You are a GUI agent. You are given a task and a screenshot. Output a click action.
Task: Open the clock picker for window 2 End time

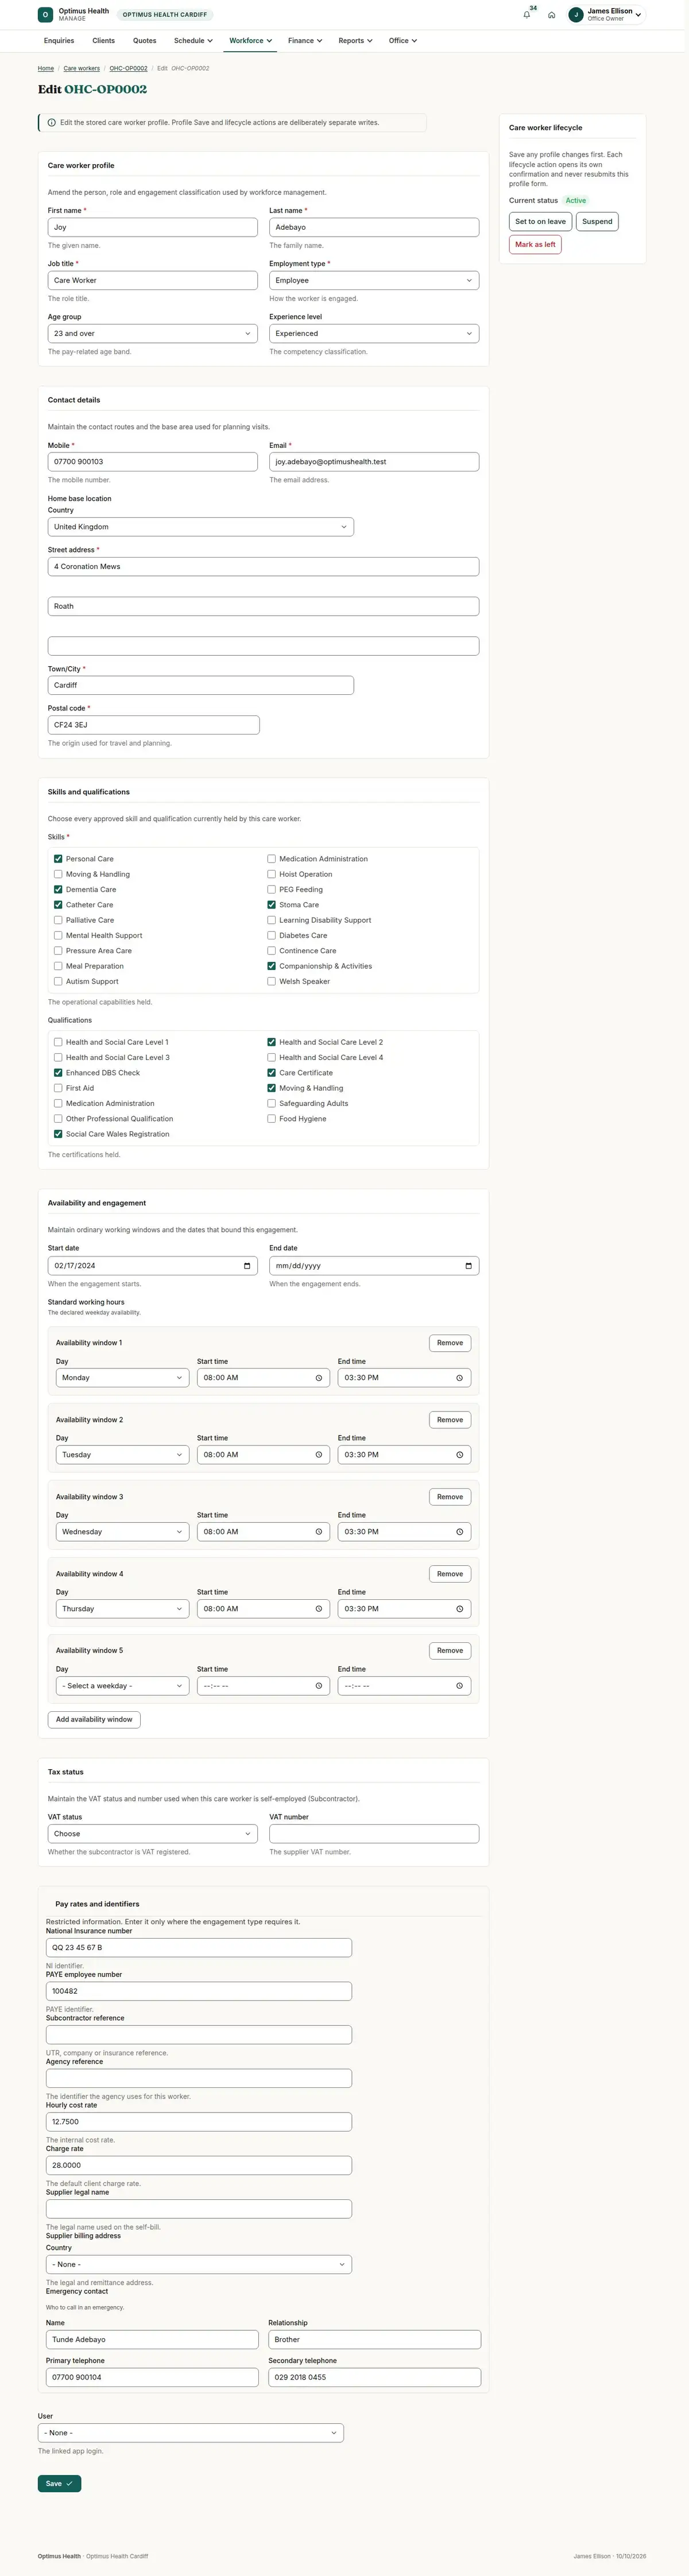[x=459, y=1455]
